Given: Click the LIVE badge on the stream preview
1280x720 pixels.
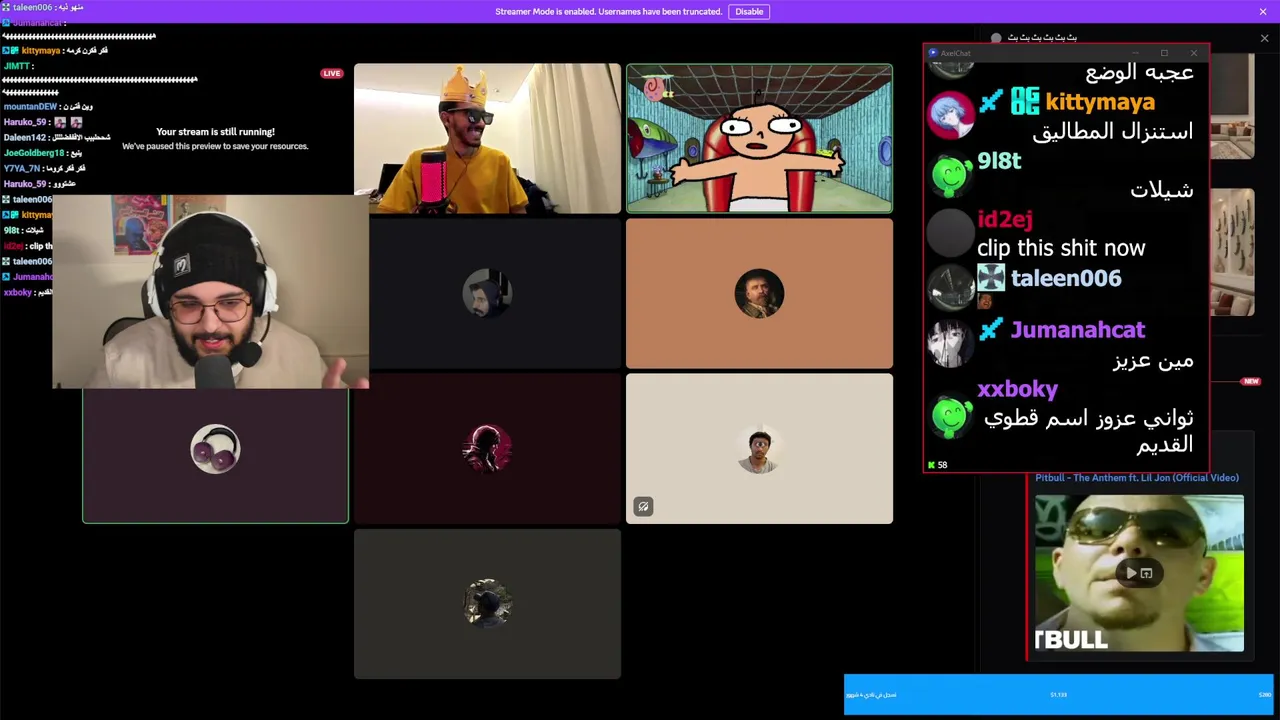Looking at the screenshot, I should 332,73.
